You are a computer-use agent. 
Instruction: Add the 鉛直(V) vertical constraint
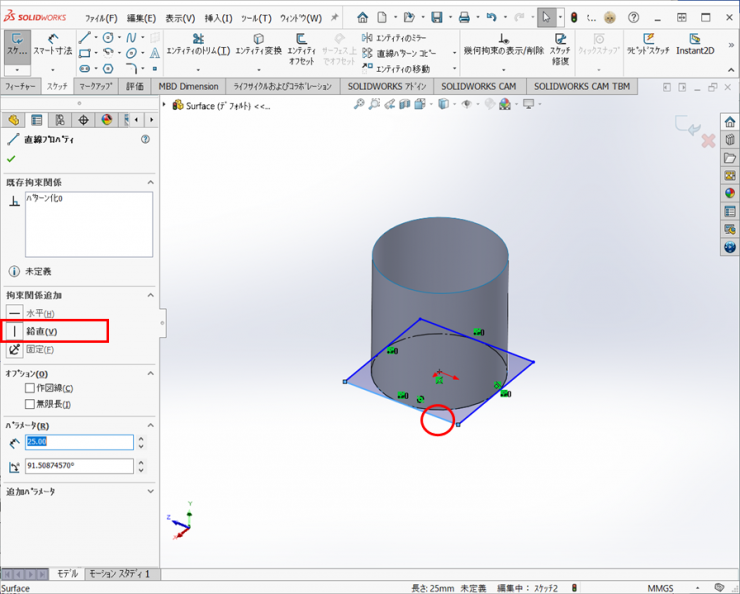point(41,331)
